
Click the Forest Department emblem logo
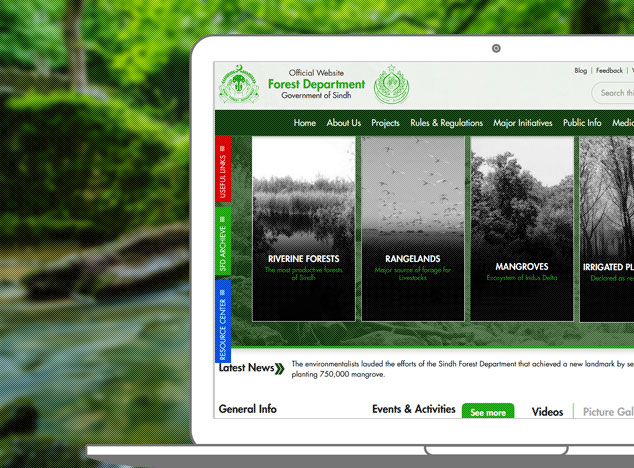click(x=238, y=84)
